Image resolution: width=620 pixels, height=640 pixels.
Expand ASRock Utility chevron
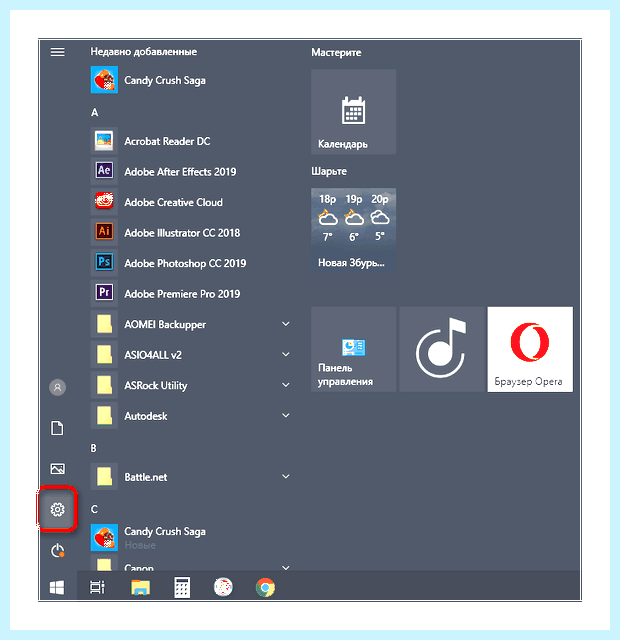[x=286, y=385]
